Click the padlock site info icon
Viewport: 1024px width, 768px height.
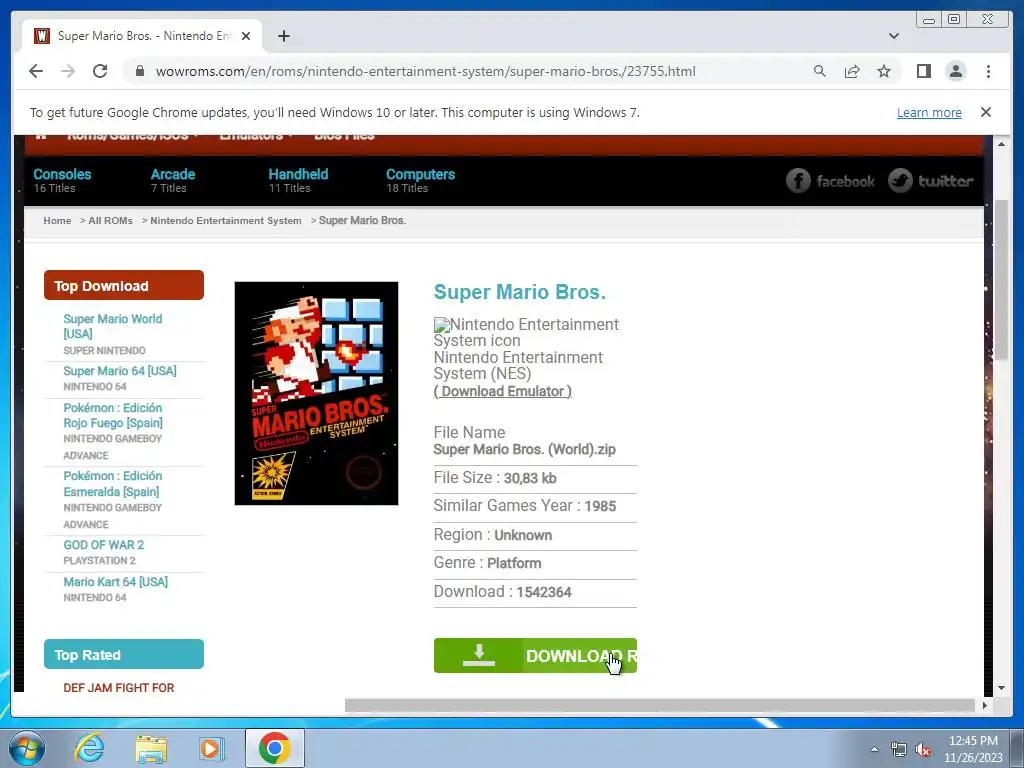(140, 71)
